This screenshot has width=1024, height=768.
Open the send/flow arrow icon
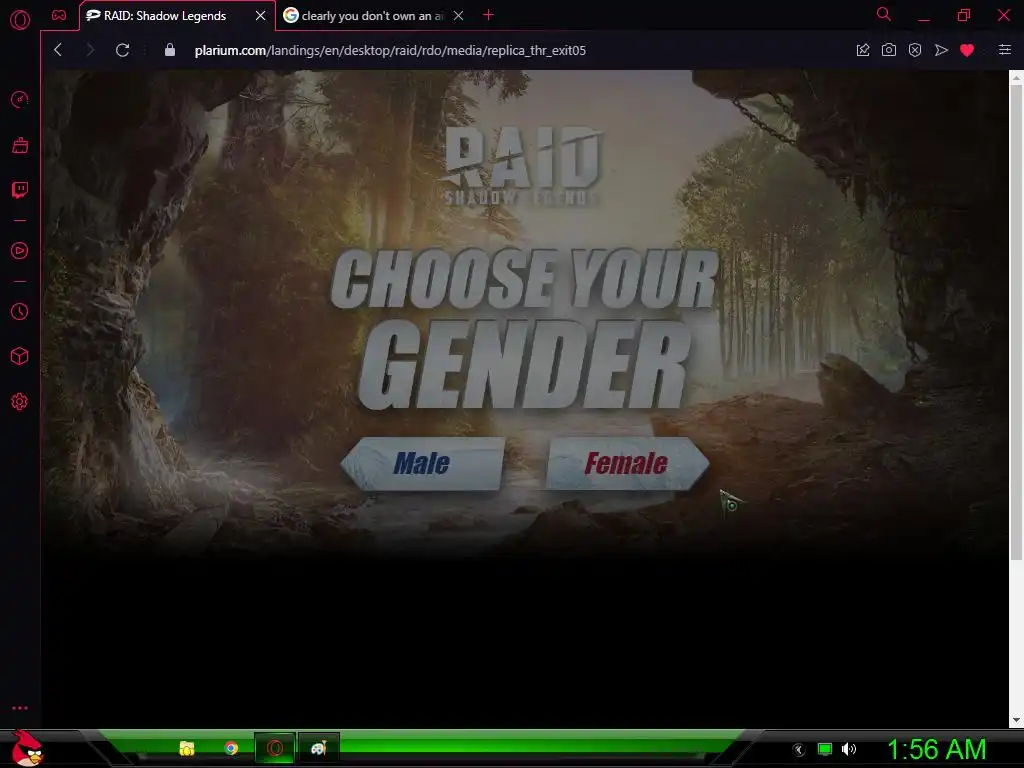tap(941, 50)
